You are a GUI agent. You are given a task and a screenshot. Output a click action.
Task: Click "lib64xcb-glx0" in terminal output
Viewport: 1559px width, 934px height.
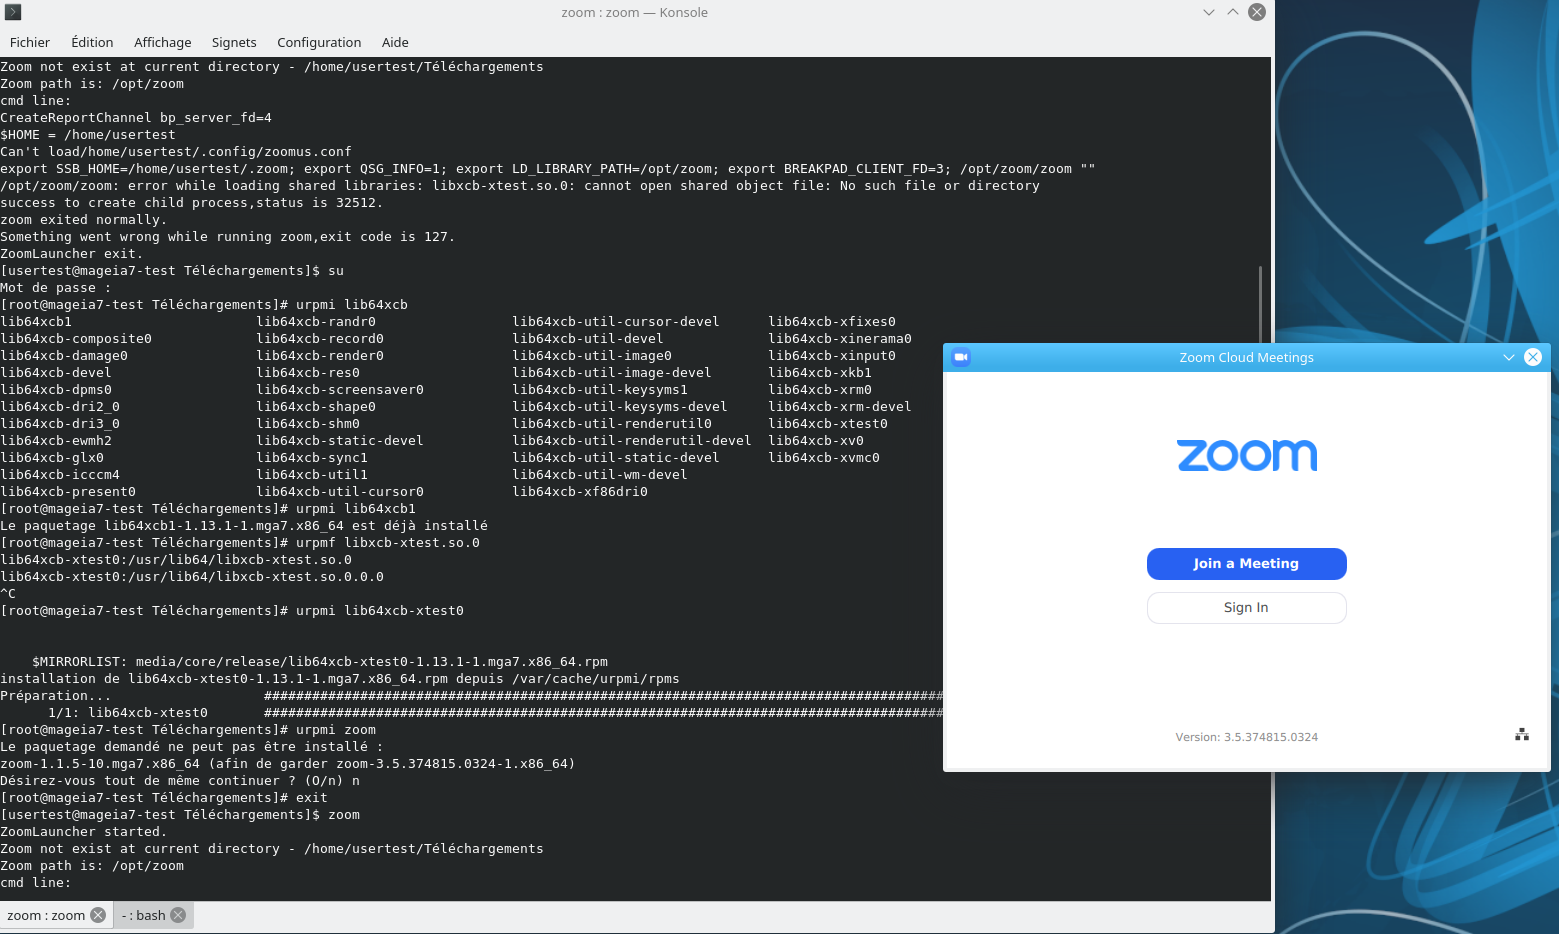pos(52,458)
